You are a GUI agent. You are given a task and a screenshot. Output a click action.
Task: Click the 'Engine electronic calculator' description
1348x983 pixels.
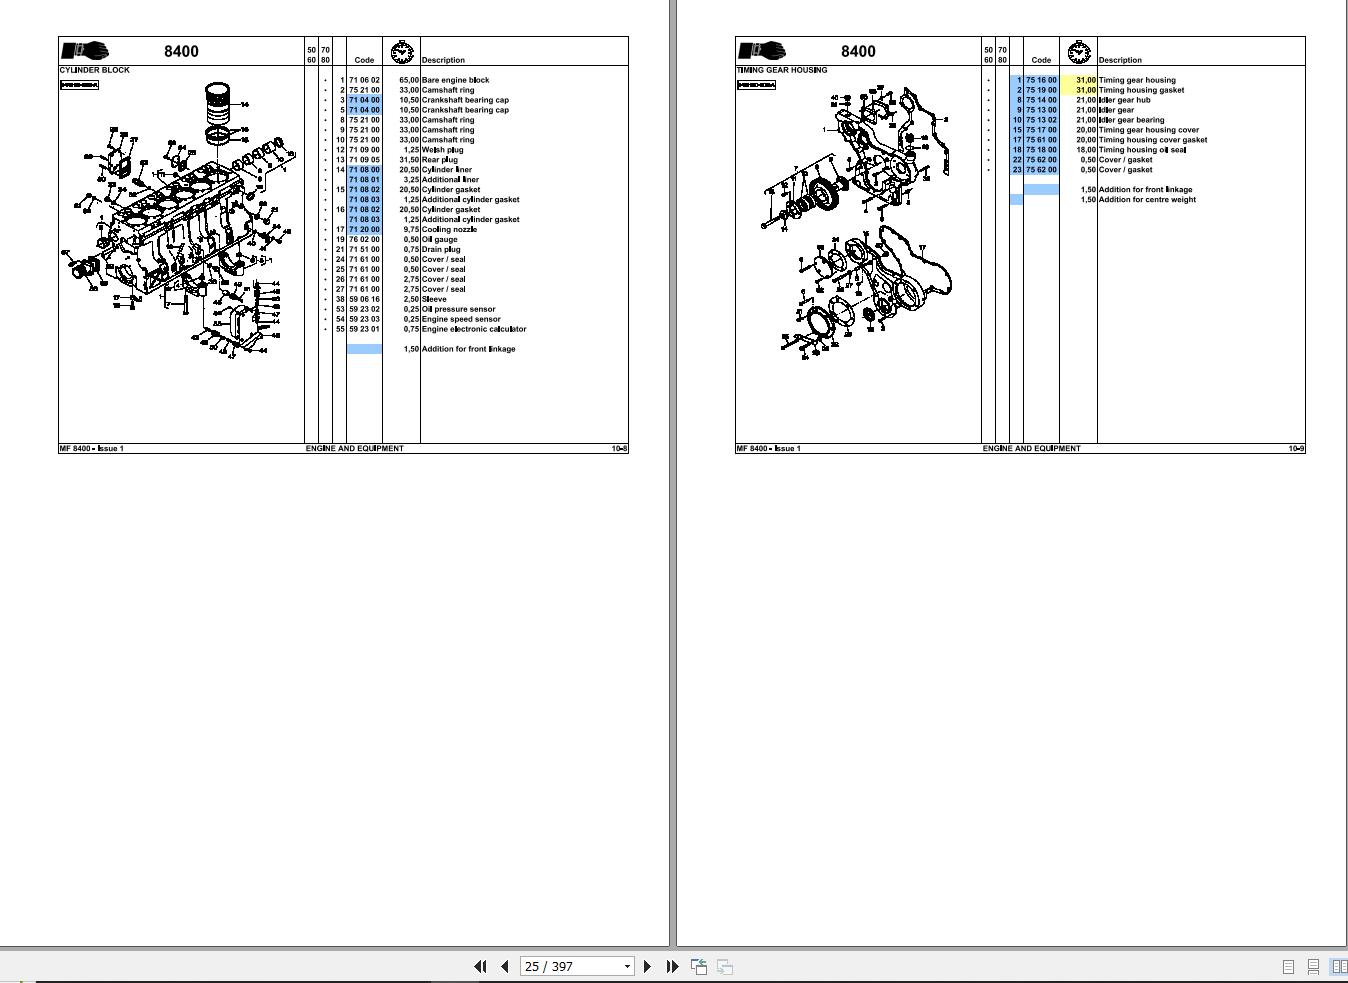474,329
